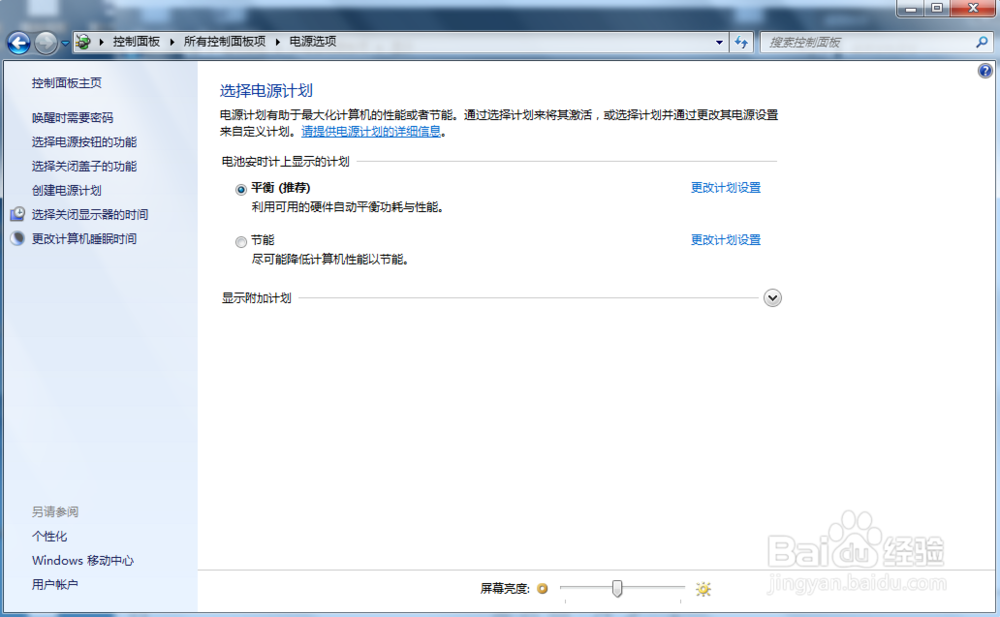Open 更改计划设置 for the 节能 plan

pyautogui.click(x=726, y=240)
